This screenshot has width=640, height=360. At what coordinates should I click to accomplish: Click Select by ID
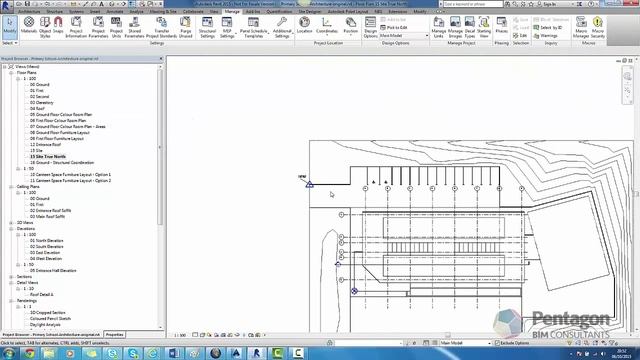point(547,28)
